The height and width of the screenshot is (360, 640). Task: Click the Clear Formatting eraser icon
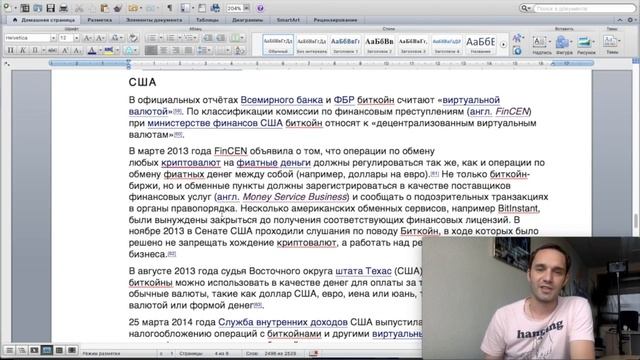click(133, 38)
